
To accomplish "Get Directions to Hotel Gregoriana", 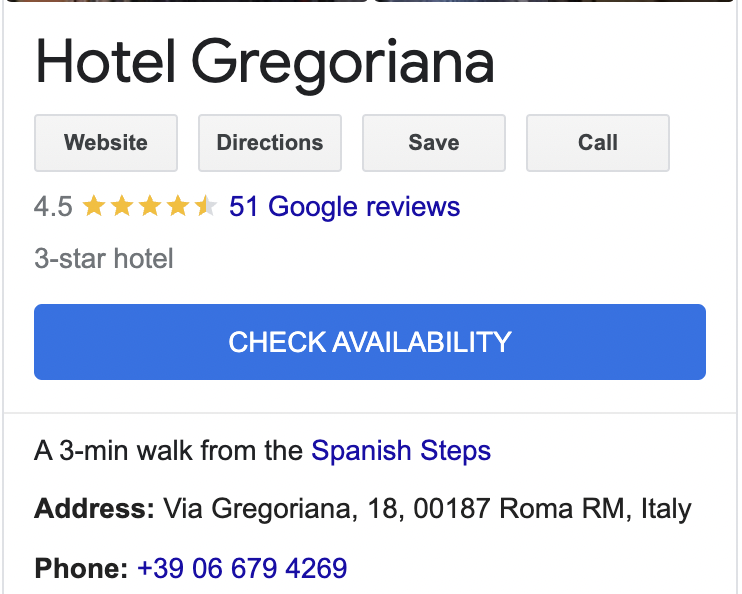I will tap(270, 143).
